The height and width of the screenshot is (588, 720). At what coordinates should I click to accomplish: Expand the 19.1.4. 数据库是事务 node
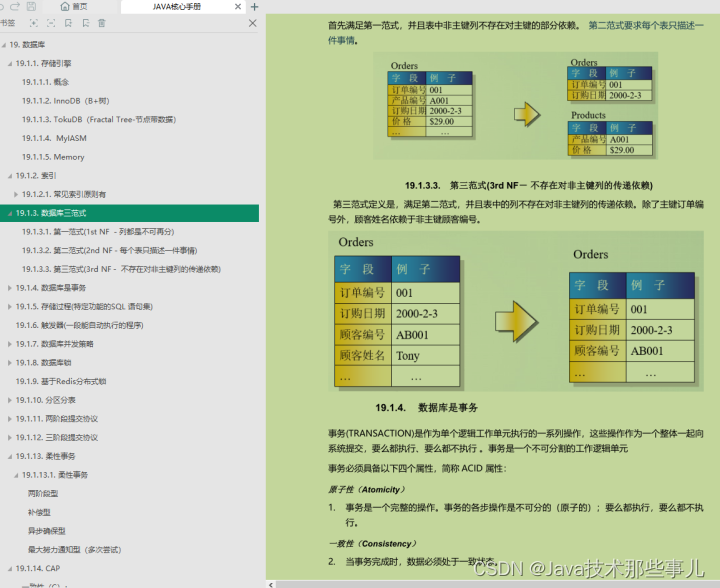click(10, 288)
